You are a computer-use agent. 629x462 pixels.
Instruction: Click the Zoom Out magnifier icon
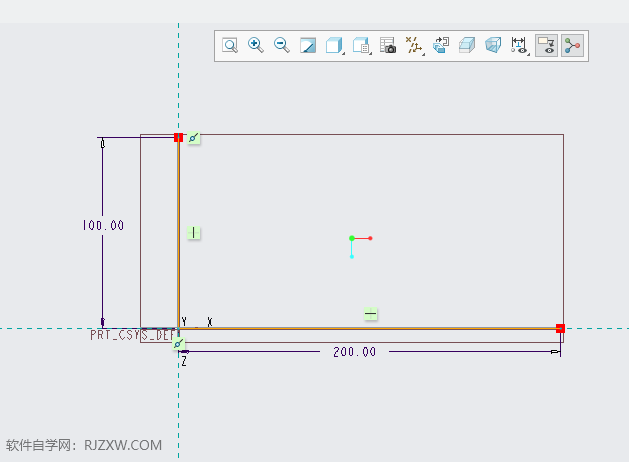point(282,45)
